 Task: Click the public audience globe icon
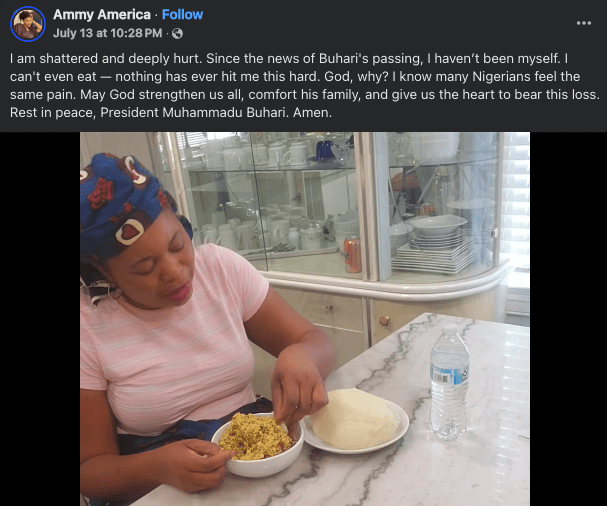tap(178, 34)
